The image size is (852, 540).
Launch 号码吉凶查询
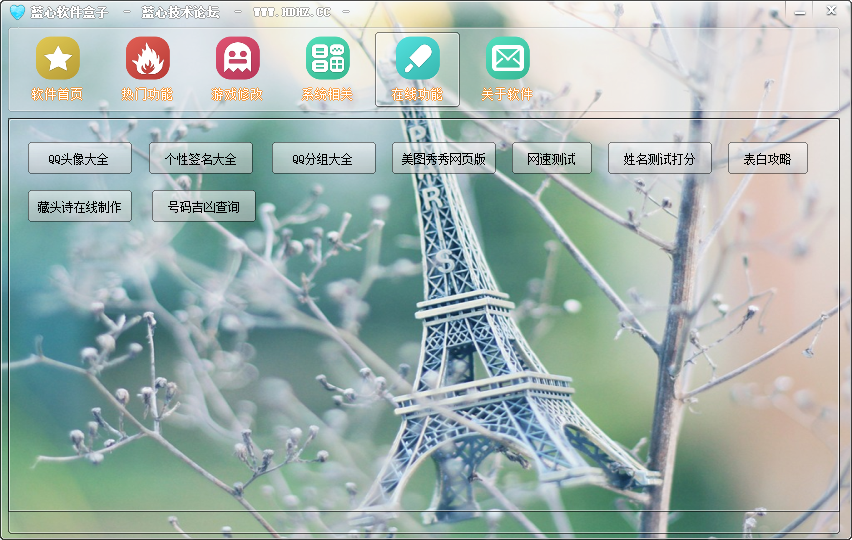[x=203, y=206]
